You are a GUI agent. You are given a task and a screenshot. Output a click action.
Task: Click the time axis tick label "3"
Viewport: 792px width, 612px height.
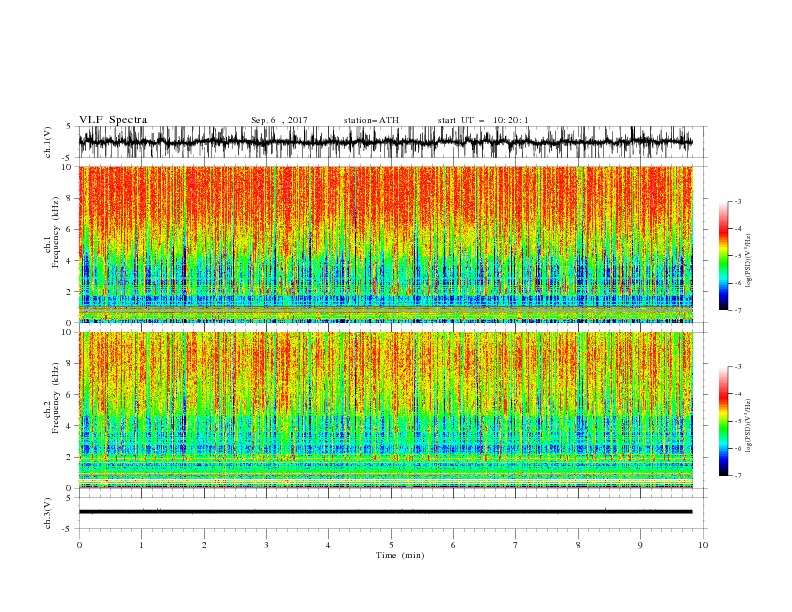266,545
